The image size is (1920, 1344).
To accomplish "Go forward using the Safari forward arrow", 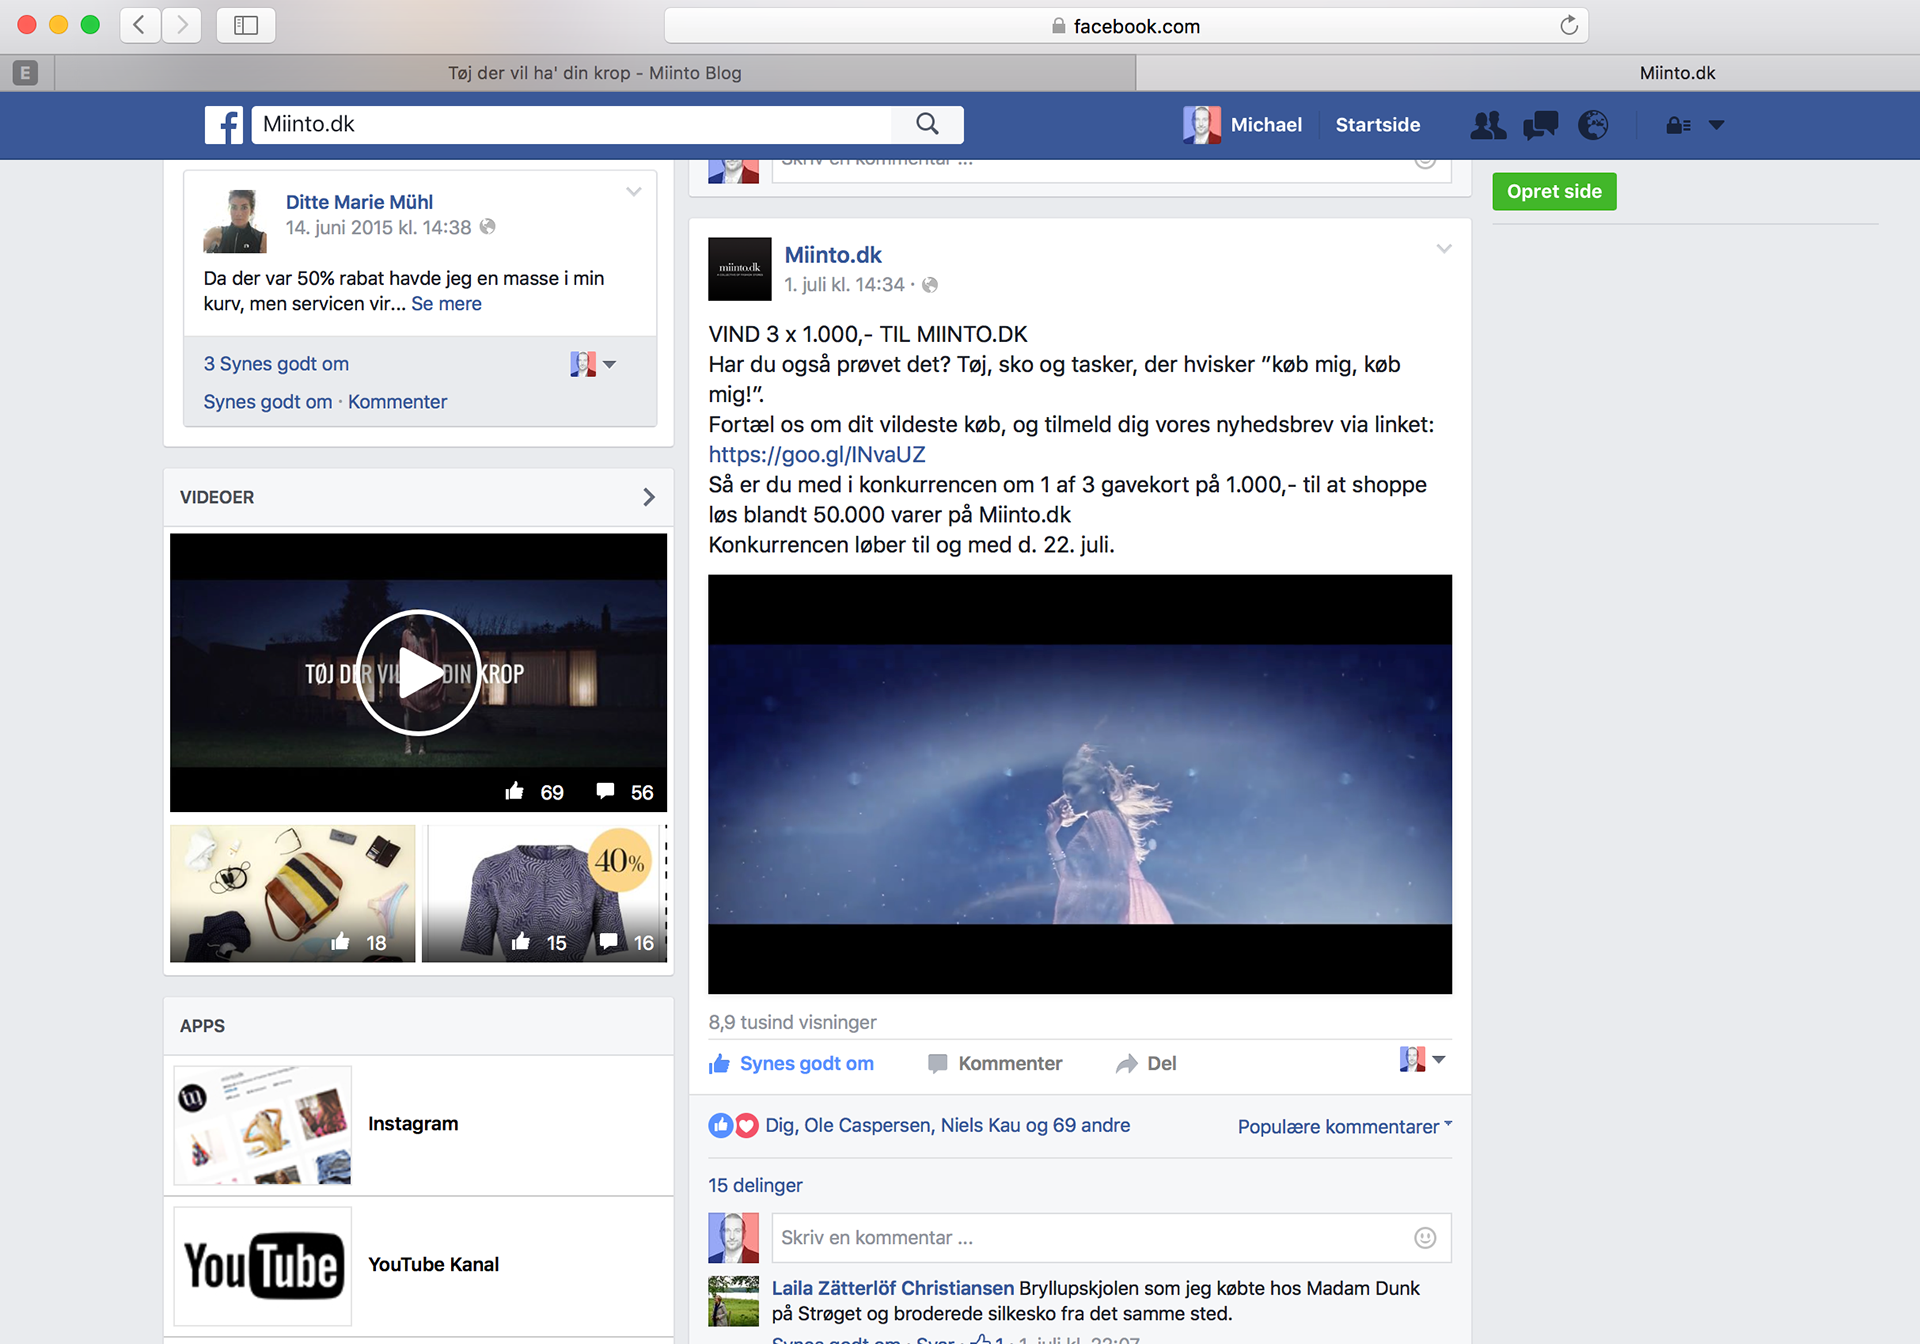I will (x=181, y=25).
